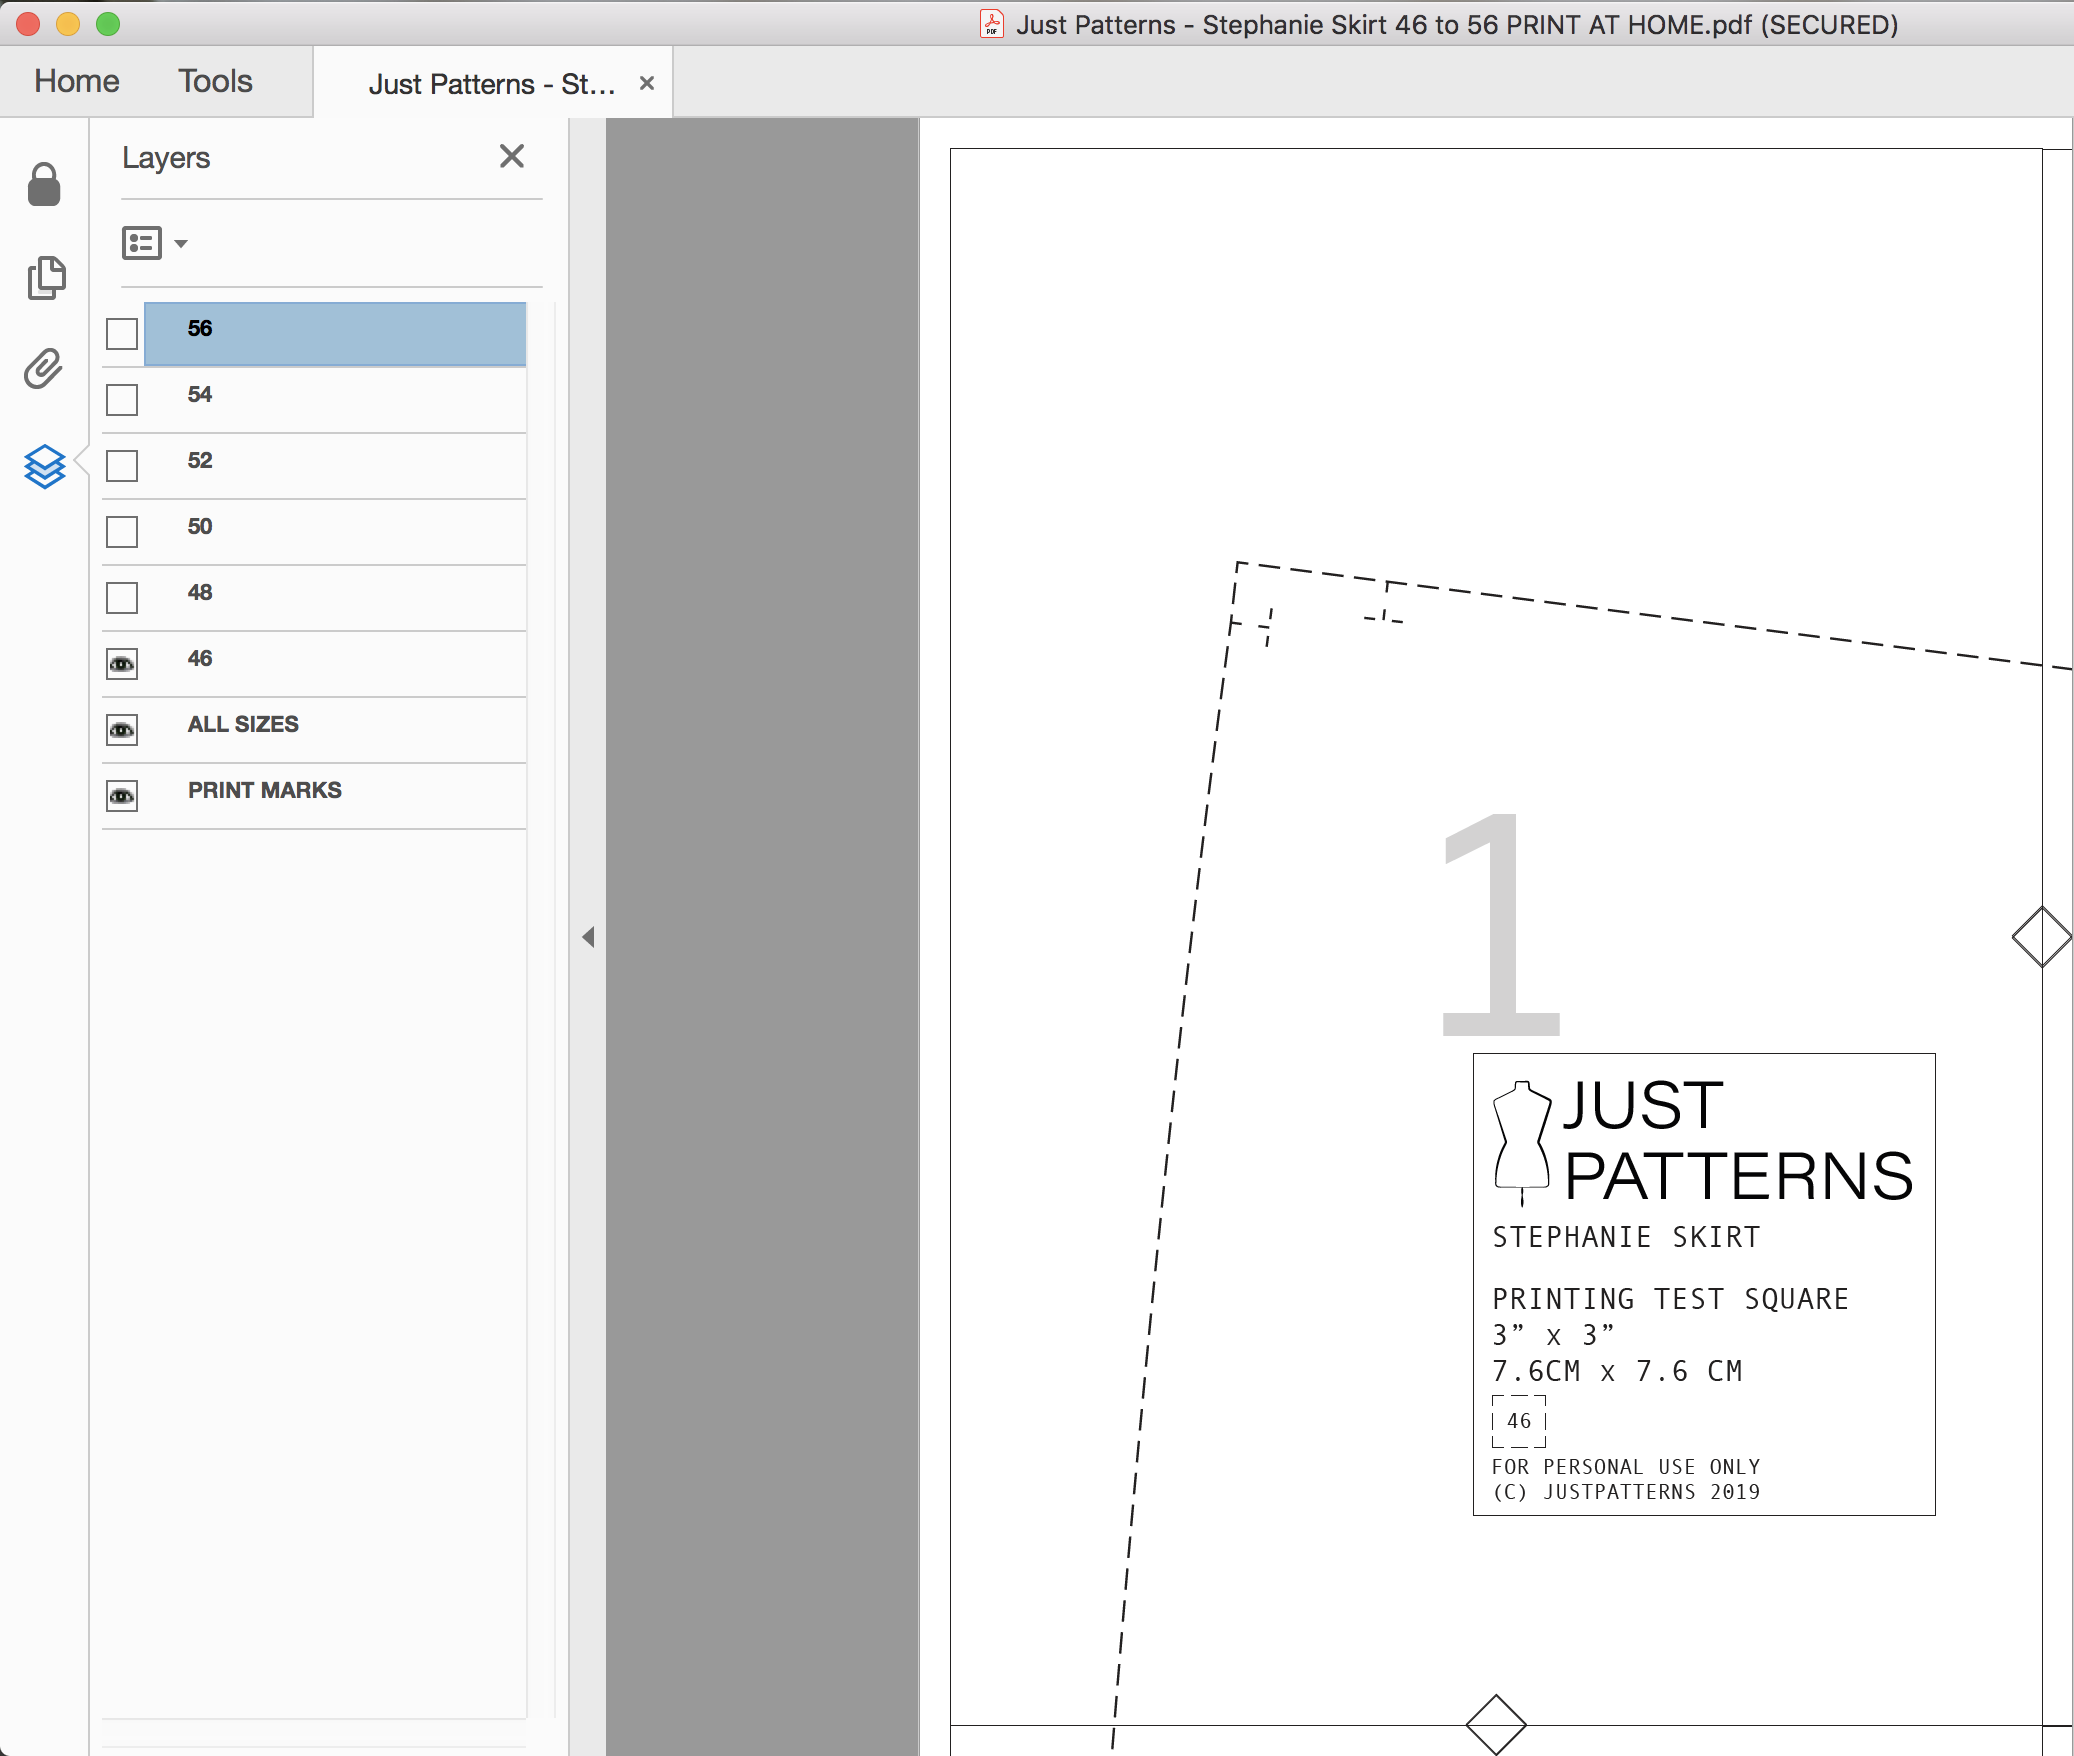Click the Layers options list icon
Screen dimensions: 2074x1756
pos(142,243)
